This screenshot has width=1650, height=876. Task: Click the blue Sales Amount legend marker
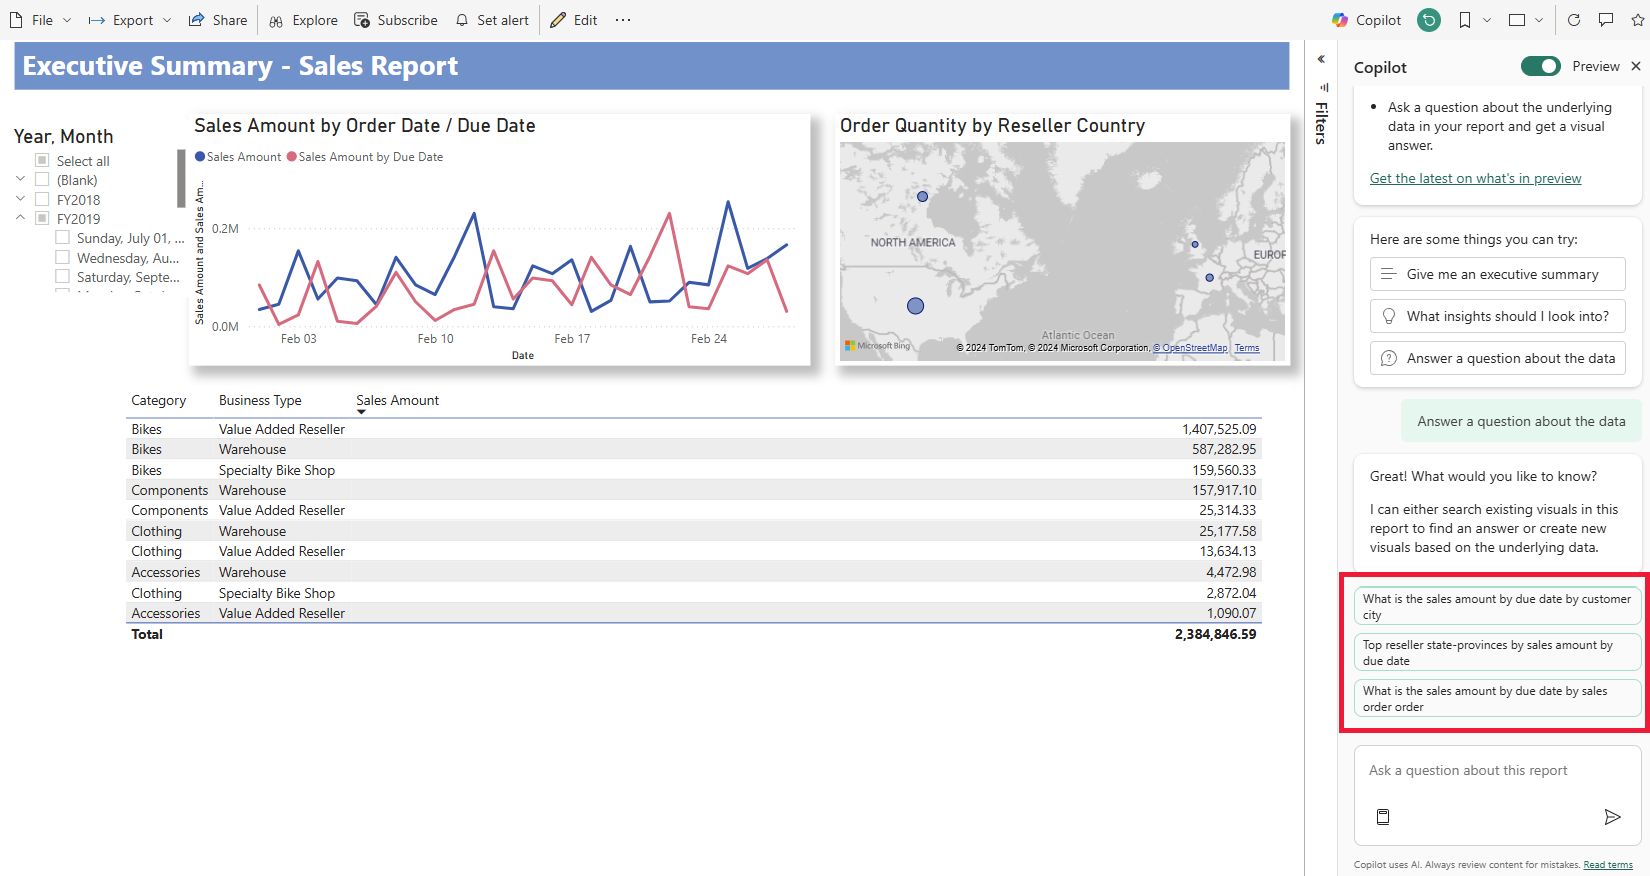coord(200,157)
